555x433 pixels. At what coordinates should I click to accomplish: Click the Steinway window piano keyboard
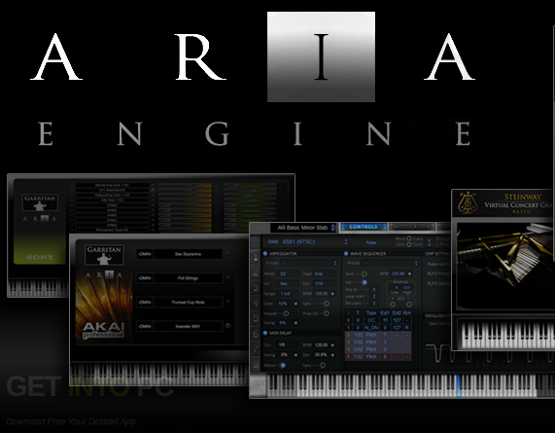[x=507, y=335]
